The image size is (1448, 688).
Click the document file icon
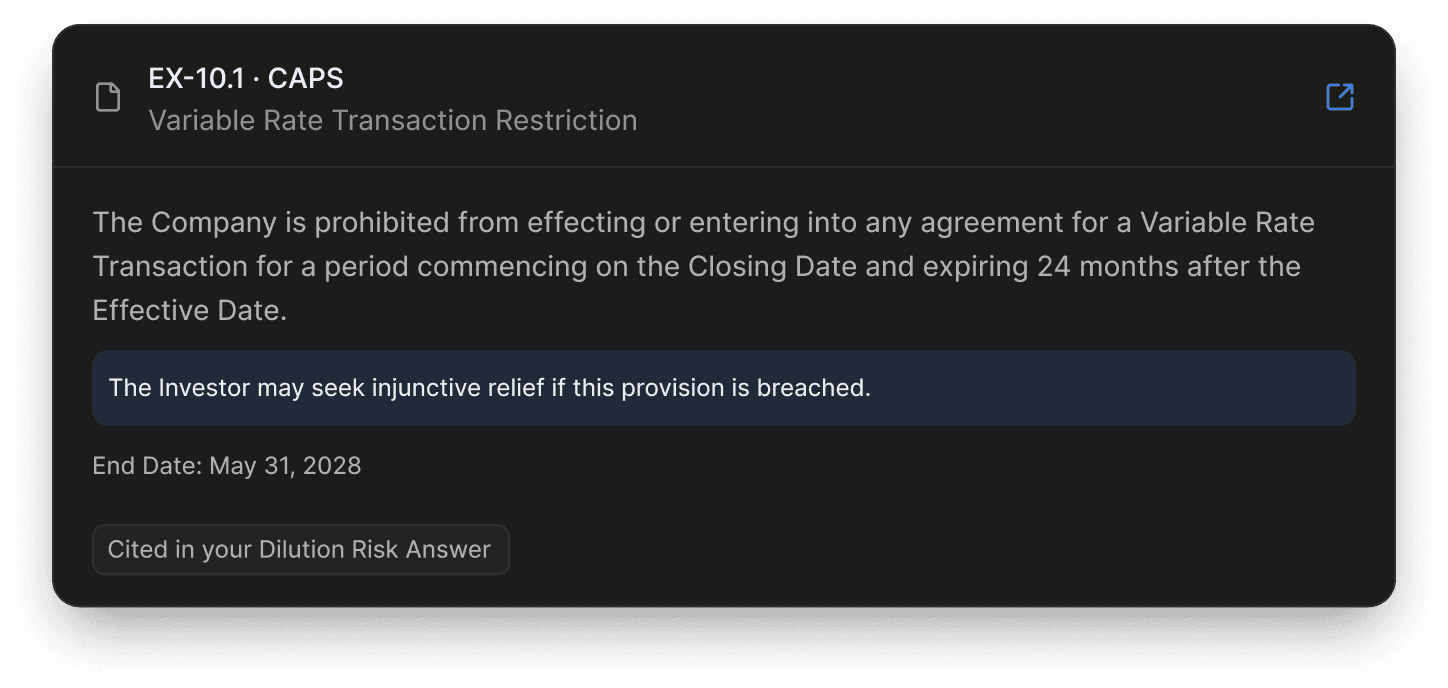pyautogui.click(x=108, y=98)
